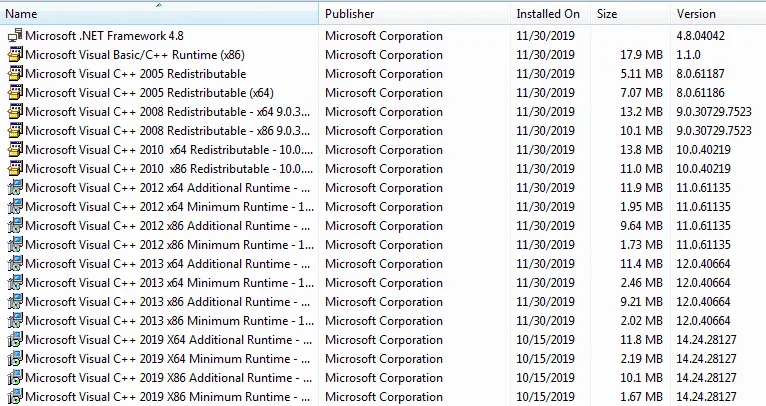Viewport: 766px width, 406px height.
Task: Click version 14.24.28127 in the 2019 X64 Minimum Runtime row
Action: (x=706, y=359)
